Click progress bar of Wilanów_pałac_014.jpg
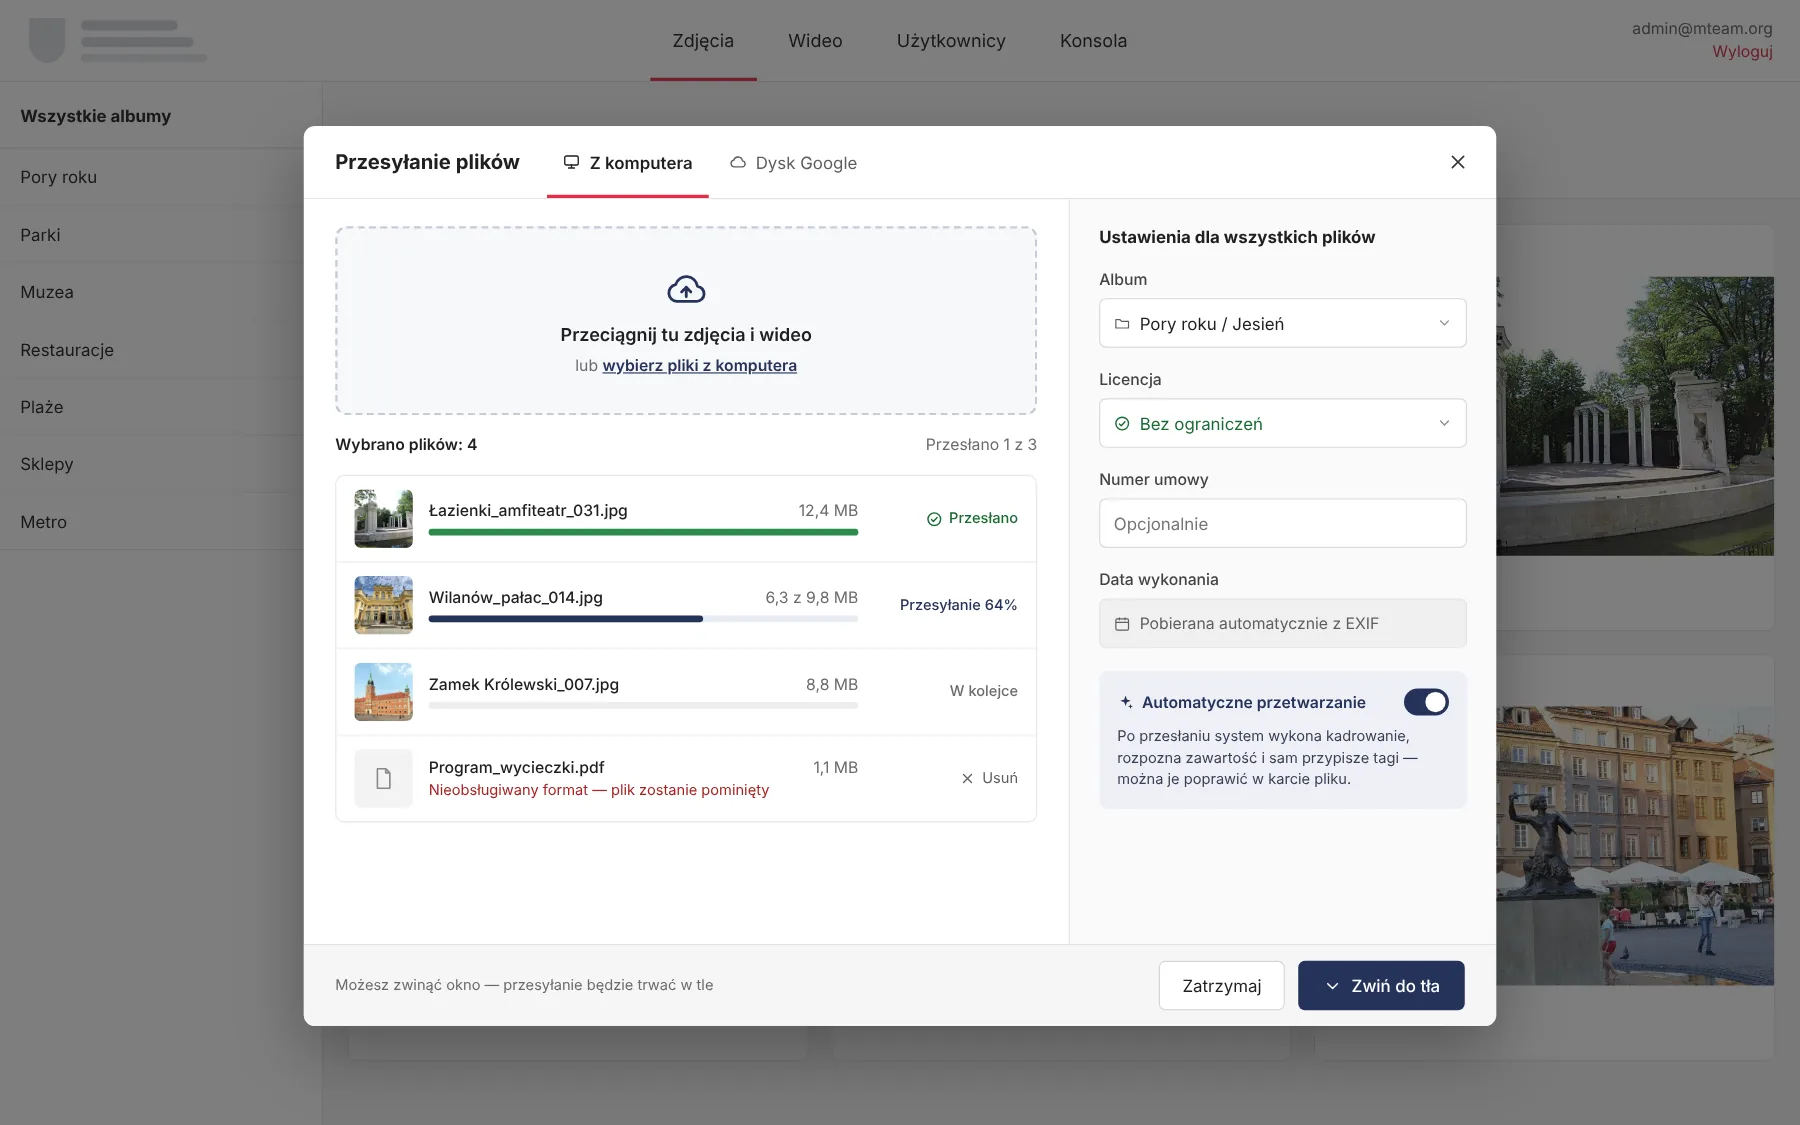The height and width of the screenshot is (1125, 1800). click(643, 619)
